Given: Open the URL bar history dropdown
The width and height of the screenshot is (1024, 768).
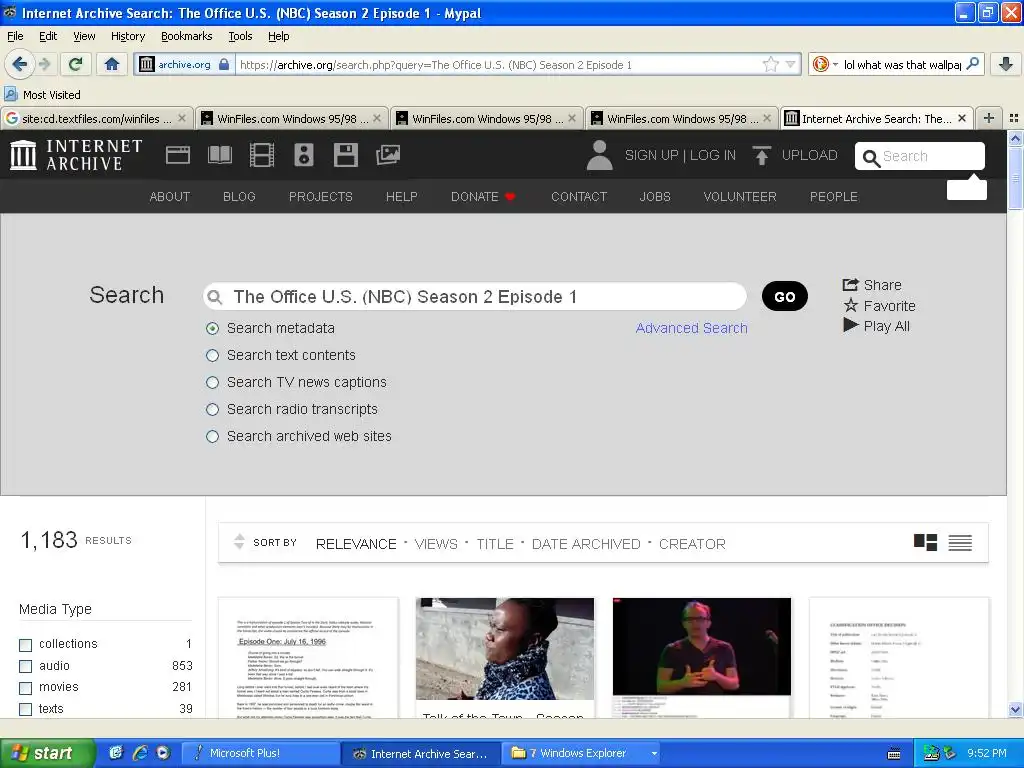Looking at the screenshot, I should [x=791, y=64].
